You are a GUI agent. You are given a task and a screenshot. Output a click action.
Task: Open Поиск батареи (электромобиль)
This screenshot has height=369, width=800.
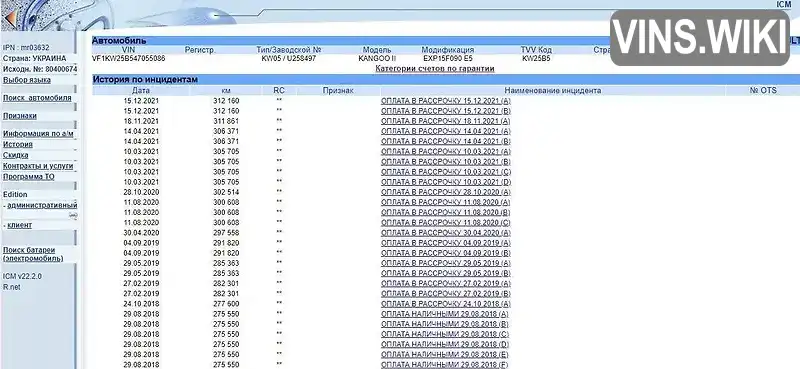tap(33, 254)
